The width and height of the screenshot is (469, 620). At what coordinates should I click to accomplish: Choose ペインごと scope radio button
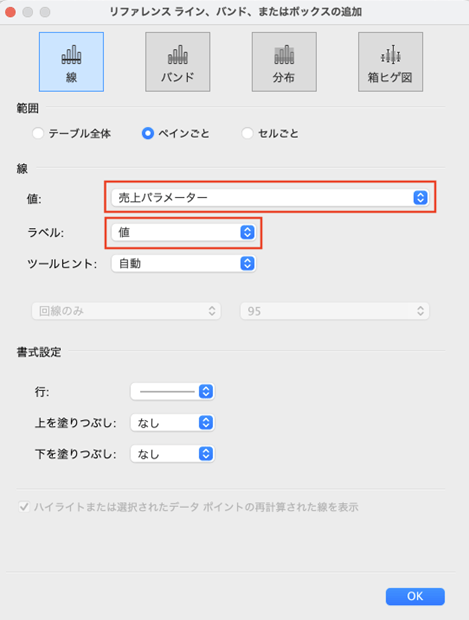[x=148, y=133]
